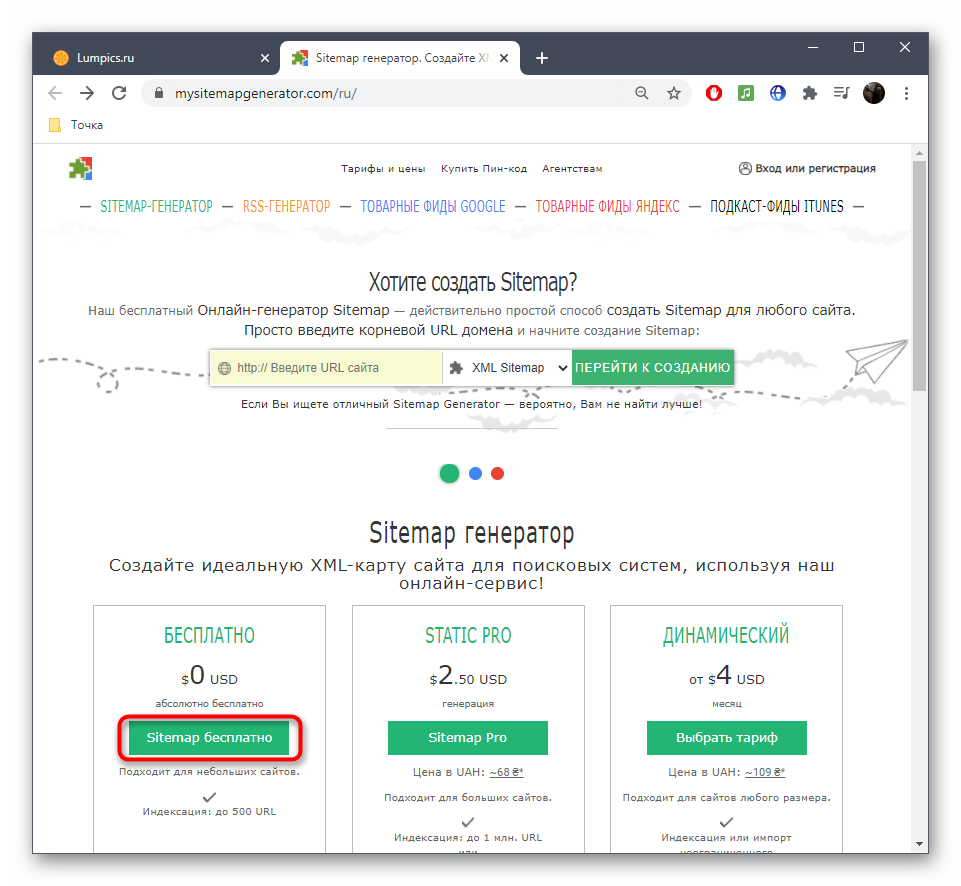The image size is (961, 886).
Task: Open the Extensions puzzle piece menu
Action: 810,93
